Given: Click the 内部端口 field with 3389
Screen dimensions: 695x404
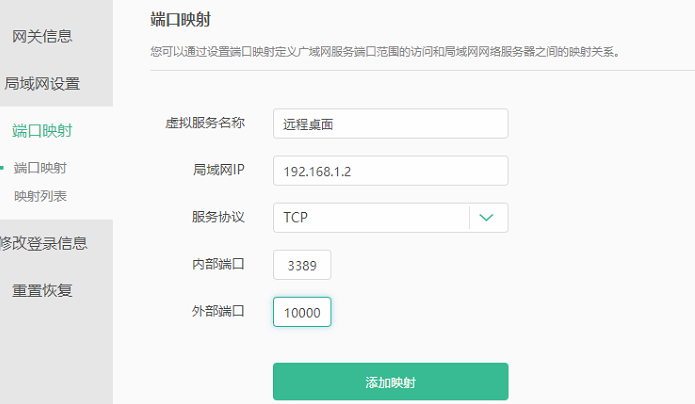Looking at the screenshot, I should coord(302,265).
